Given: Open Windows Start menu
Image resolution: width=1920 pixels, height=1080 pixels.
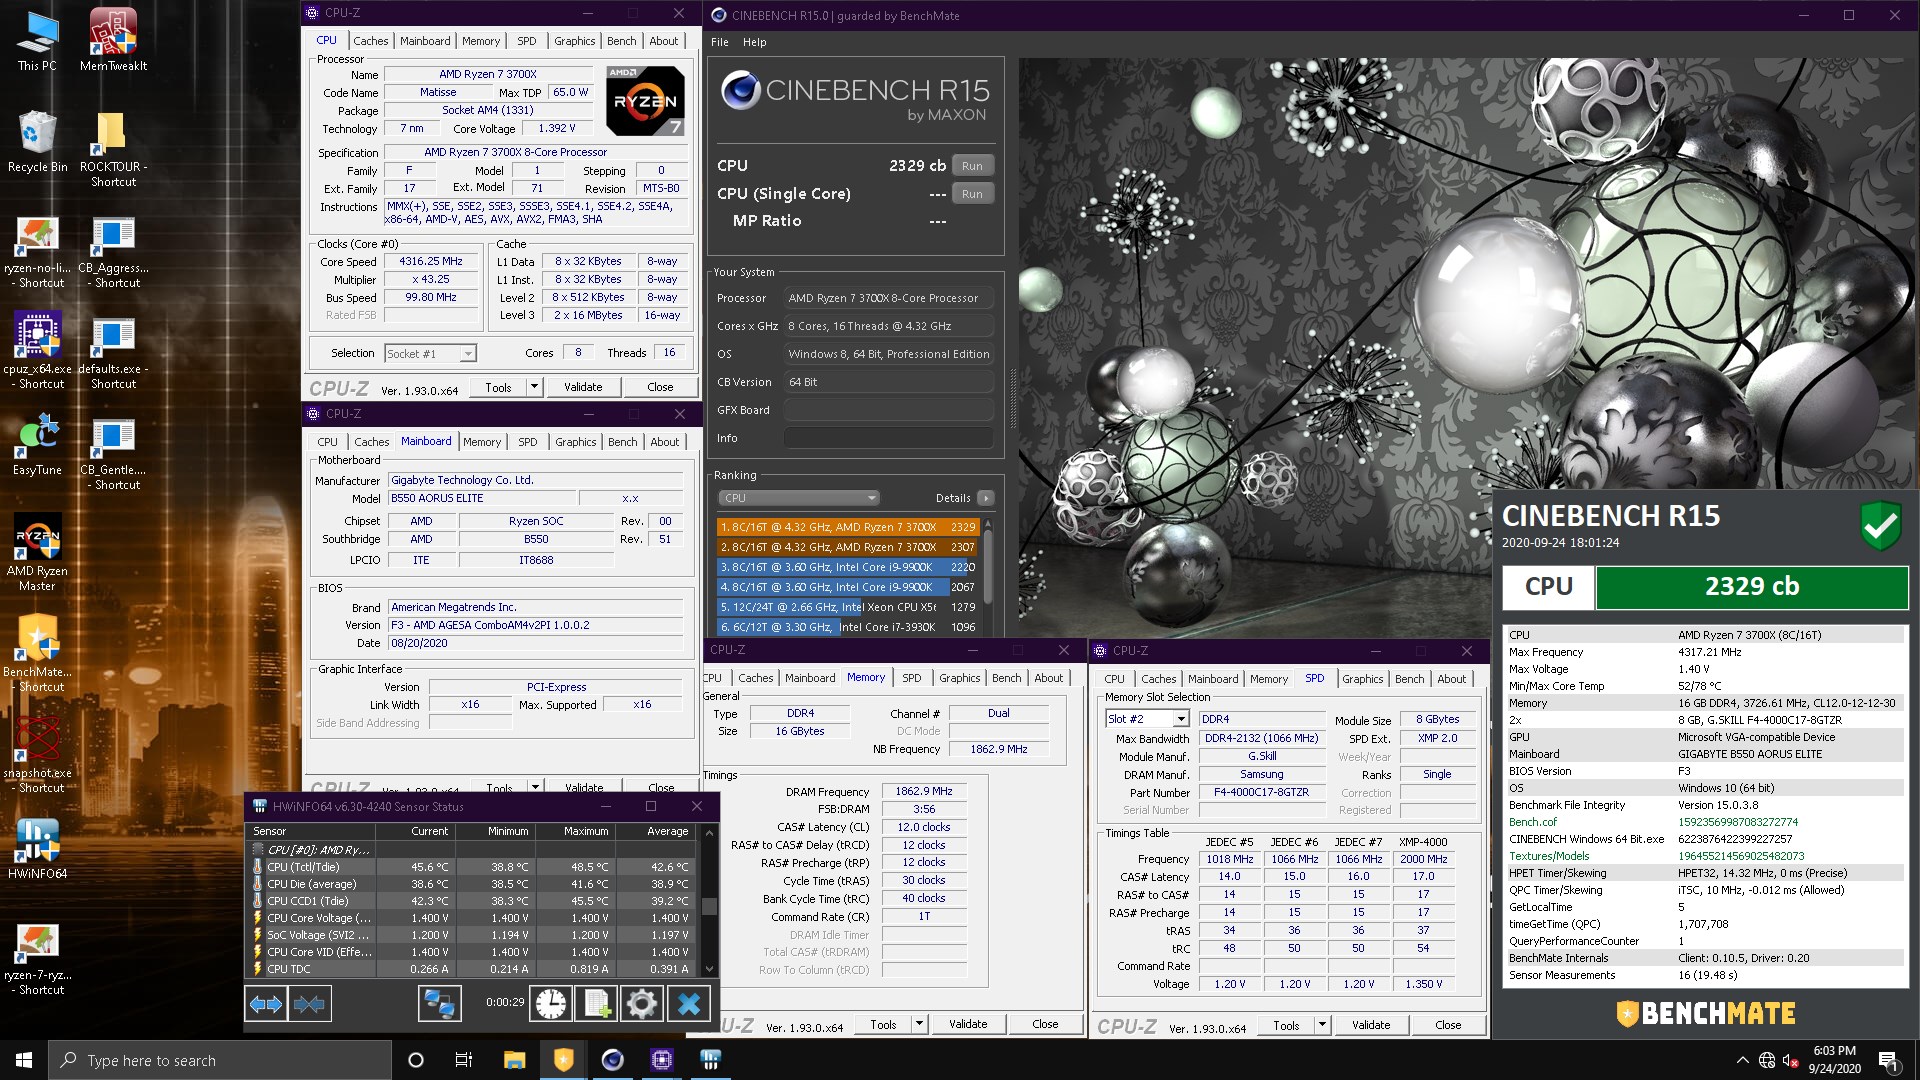Looking at the screenshot, I should pyautogui.click(x=24, y=1060).
